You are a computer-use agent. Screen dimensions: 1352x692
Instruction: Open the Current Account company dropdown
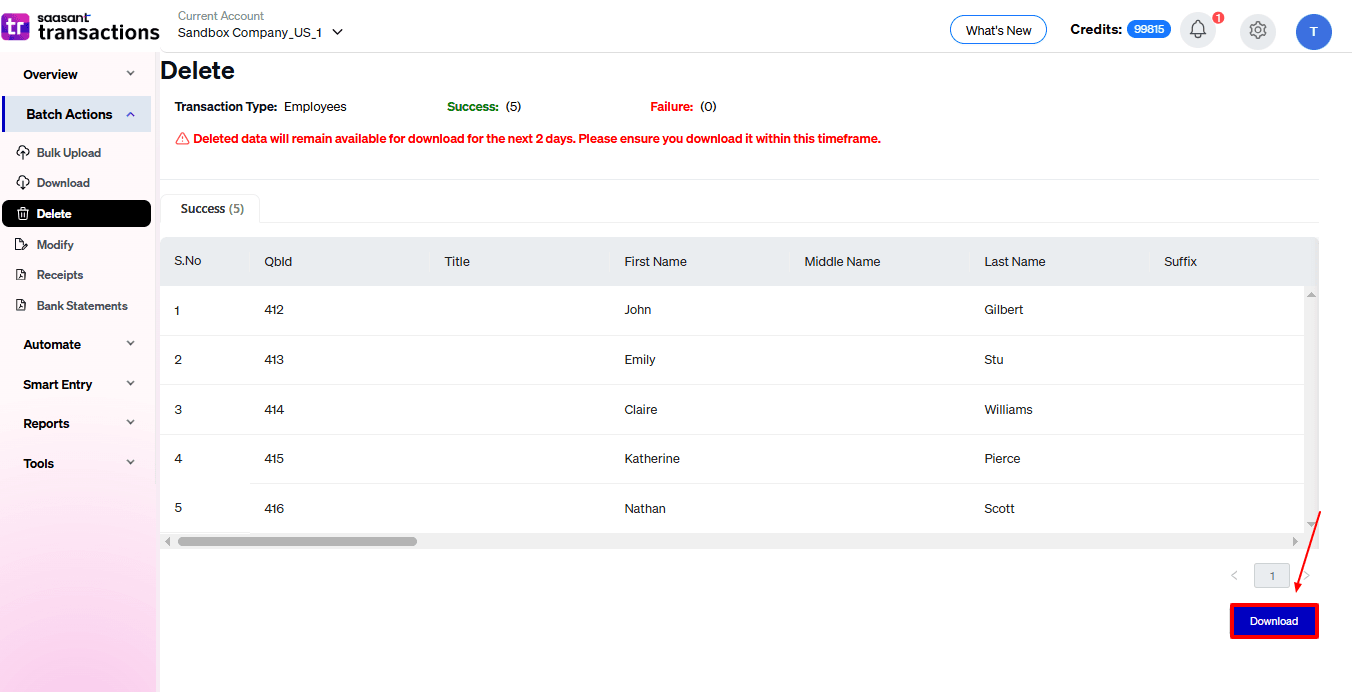point(260,32)
